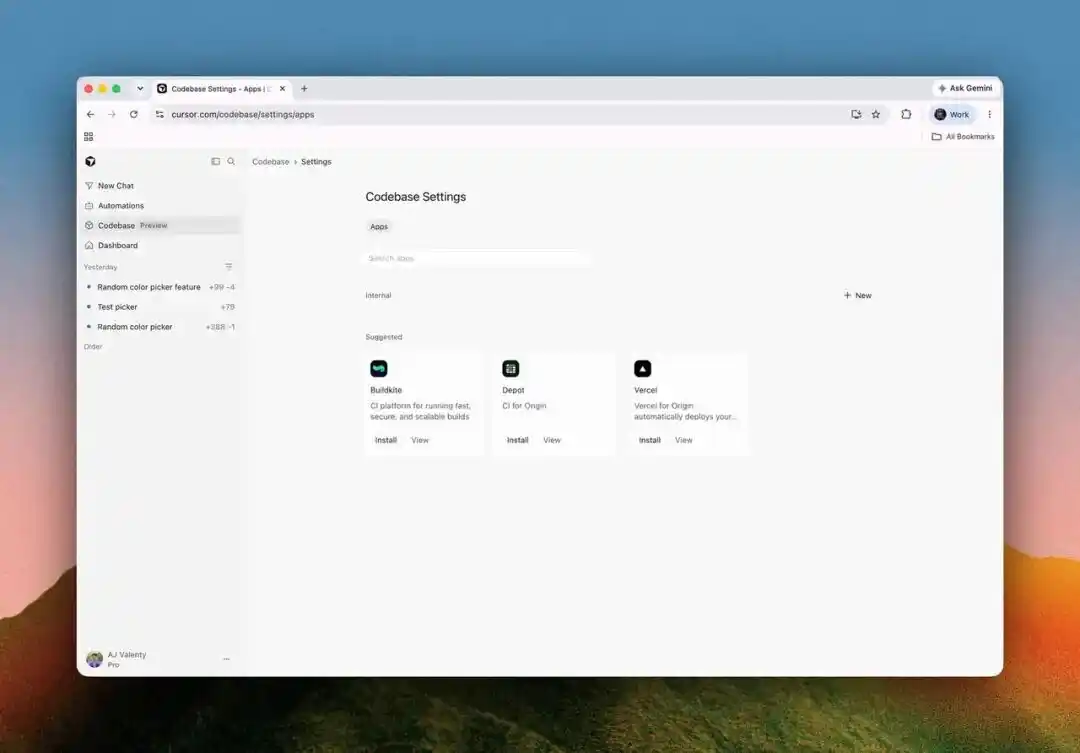Viewport: 1080px width, 753px height.
Task: Click Ask Gemini button
Action: coord(965,88)
